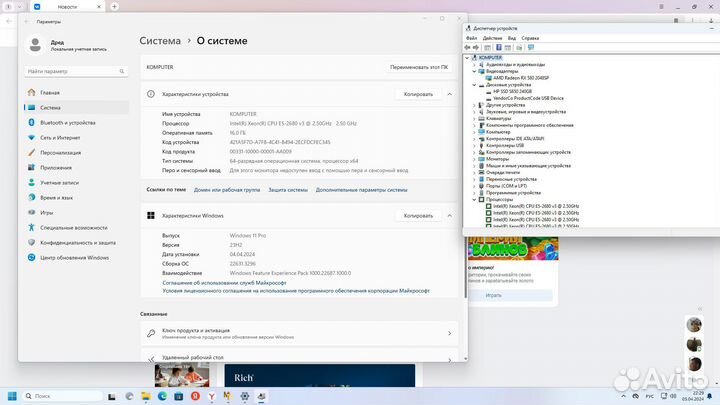Expand Аудиовходы и аудиовыходы node
Viewport: 720px width, 405px height.
tap(474, 65)
